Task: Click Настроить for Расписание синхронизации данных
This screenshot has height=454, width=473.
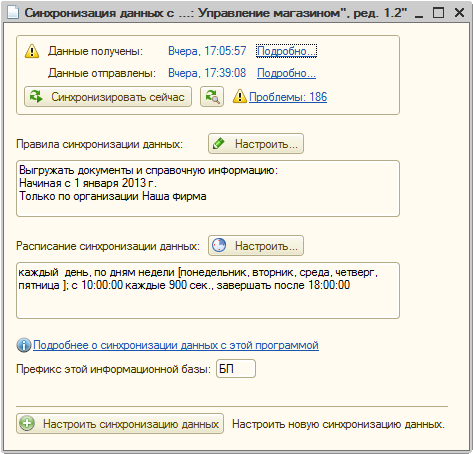Action: click(256, 246)
